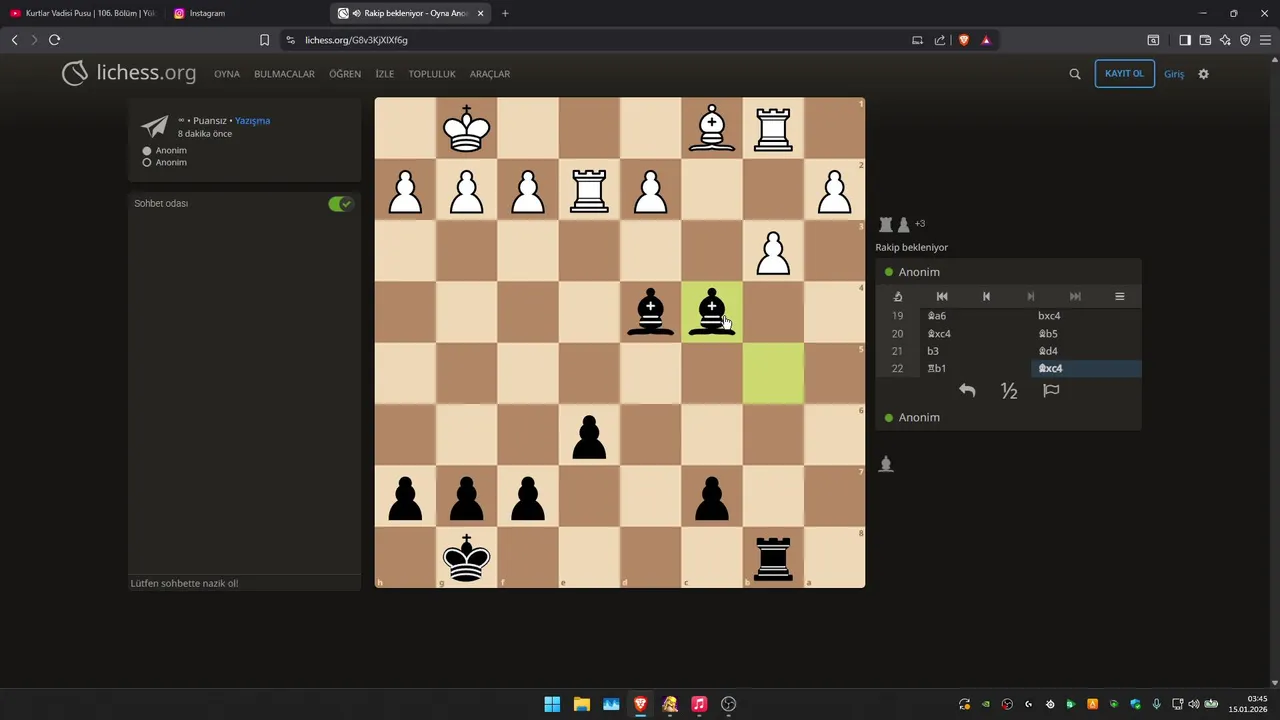
Task: Go to previous move button
Action: [986, 296]
